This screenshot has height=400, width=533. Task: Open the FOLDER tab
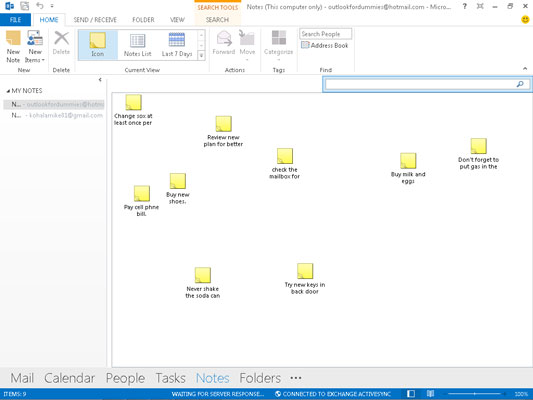click(x=143, y=20)
